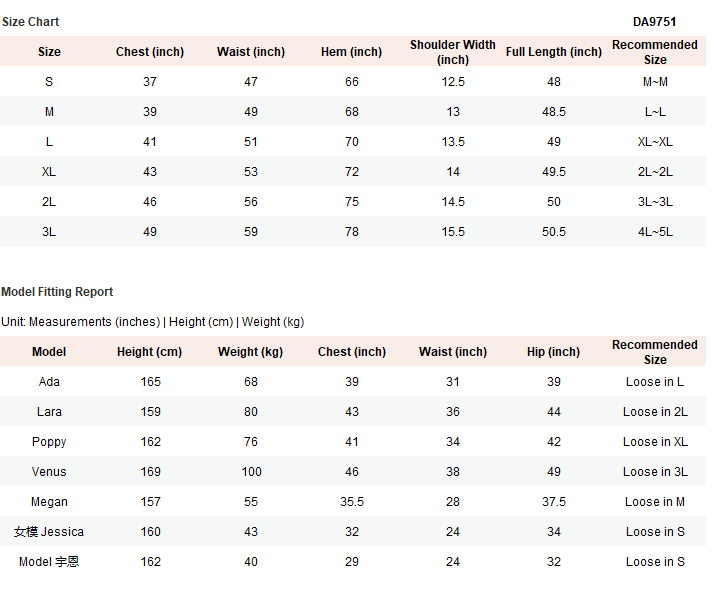
Task: Select the "Shoulder Width (inch)" column header
Action: [x=453, y=52]
